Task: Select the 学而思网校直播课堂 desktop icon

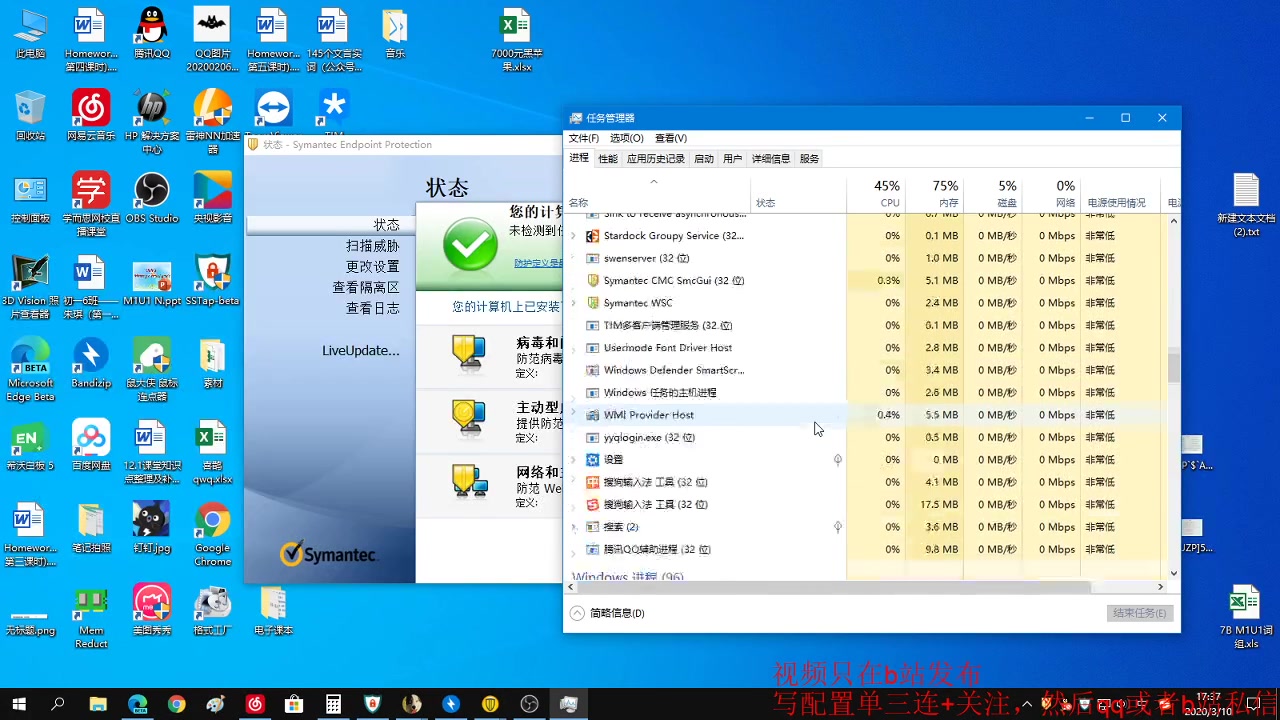Action: pyautogui.click(x=91, y=204)
